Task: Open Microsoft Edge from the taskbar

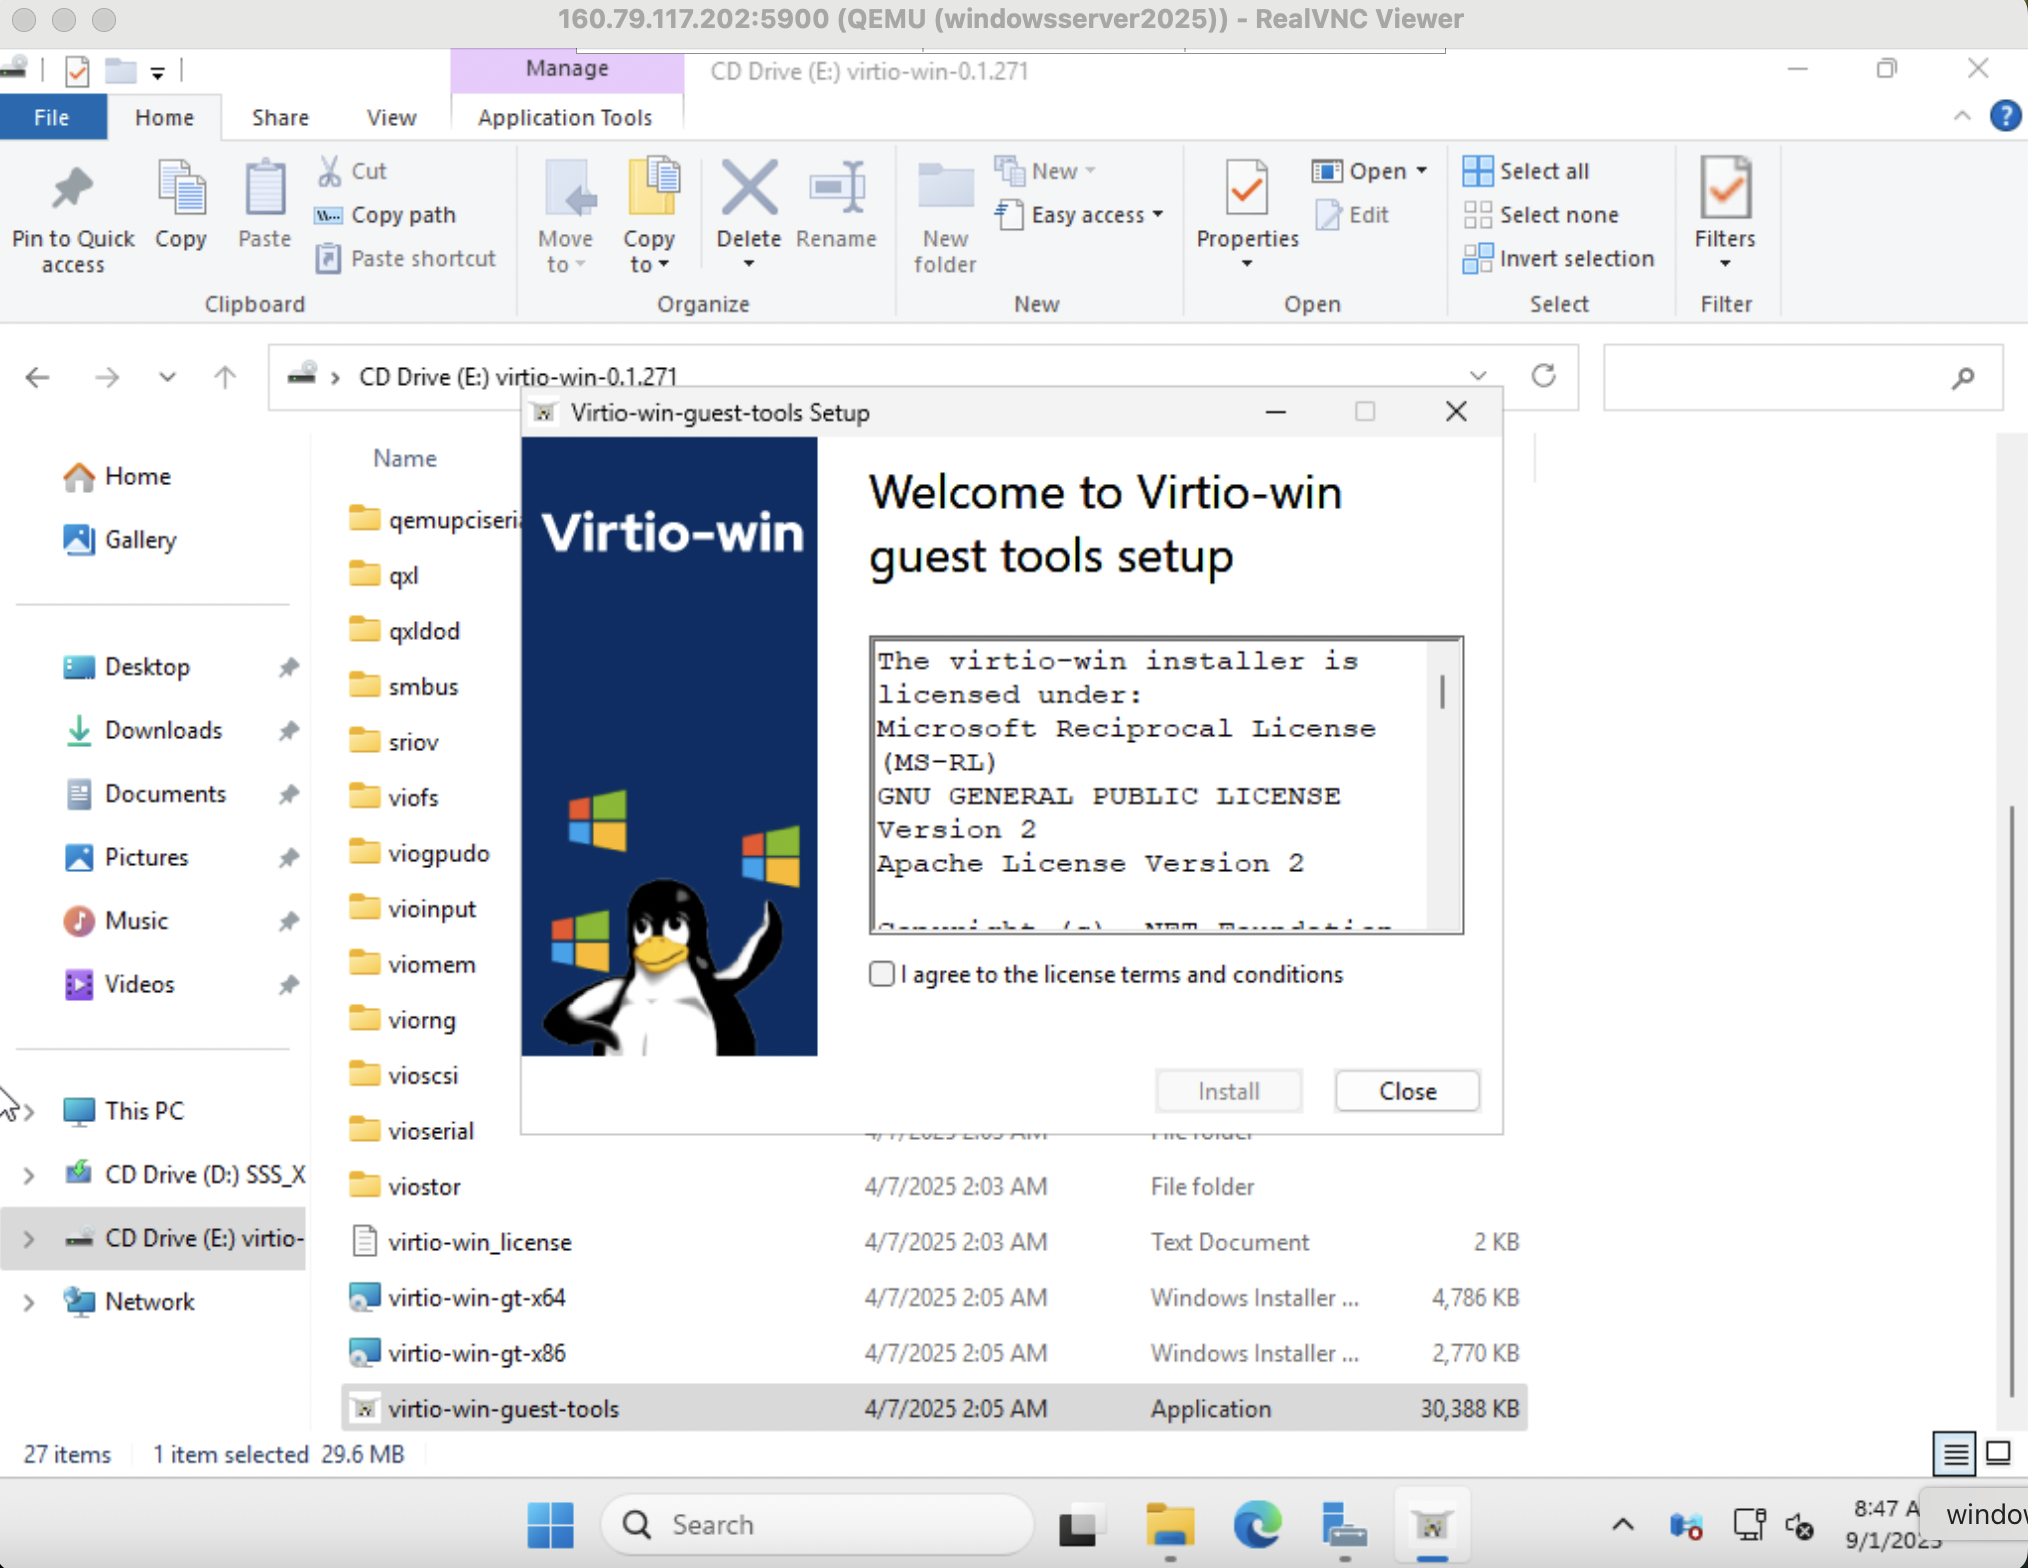Action: point(1256,1524)
